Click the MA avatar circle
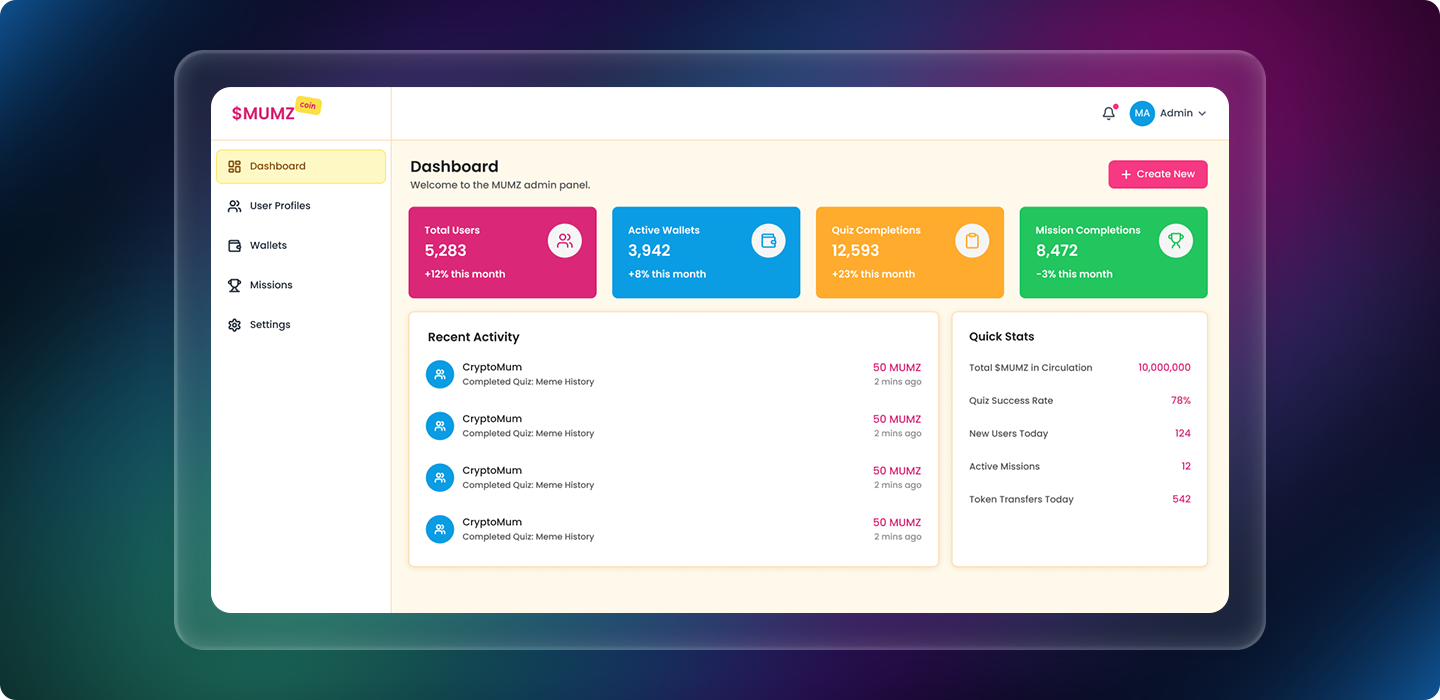This screenshot has width=1440, height=700. click(1142, 114)
